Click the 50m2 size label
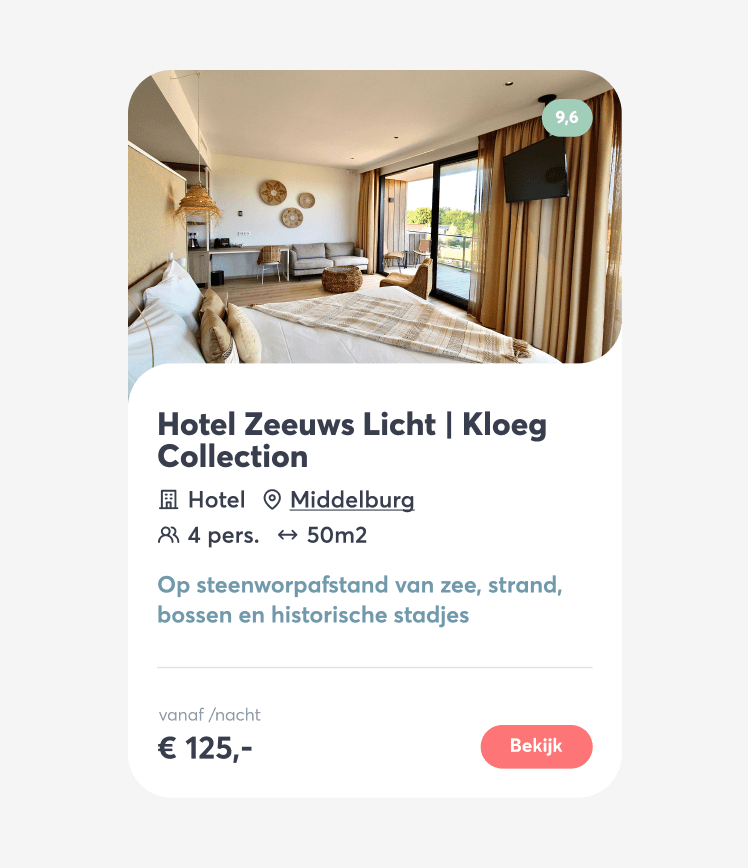 337,535
